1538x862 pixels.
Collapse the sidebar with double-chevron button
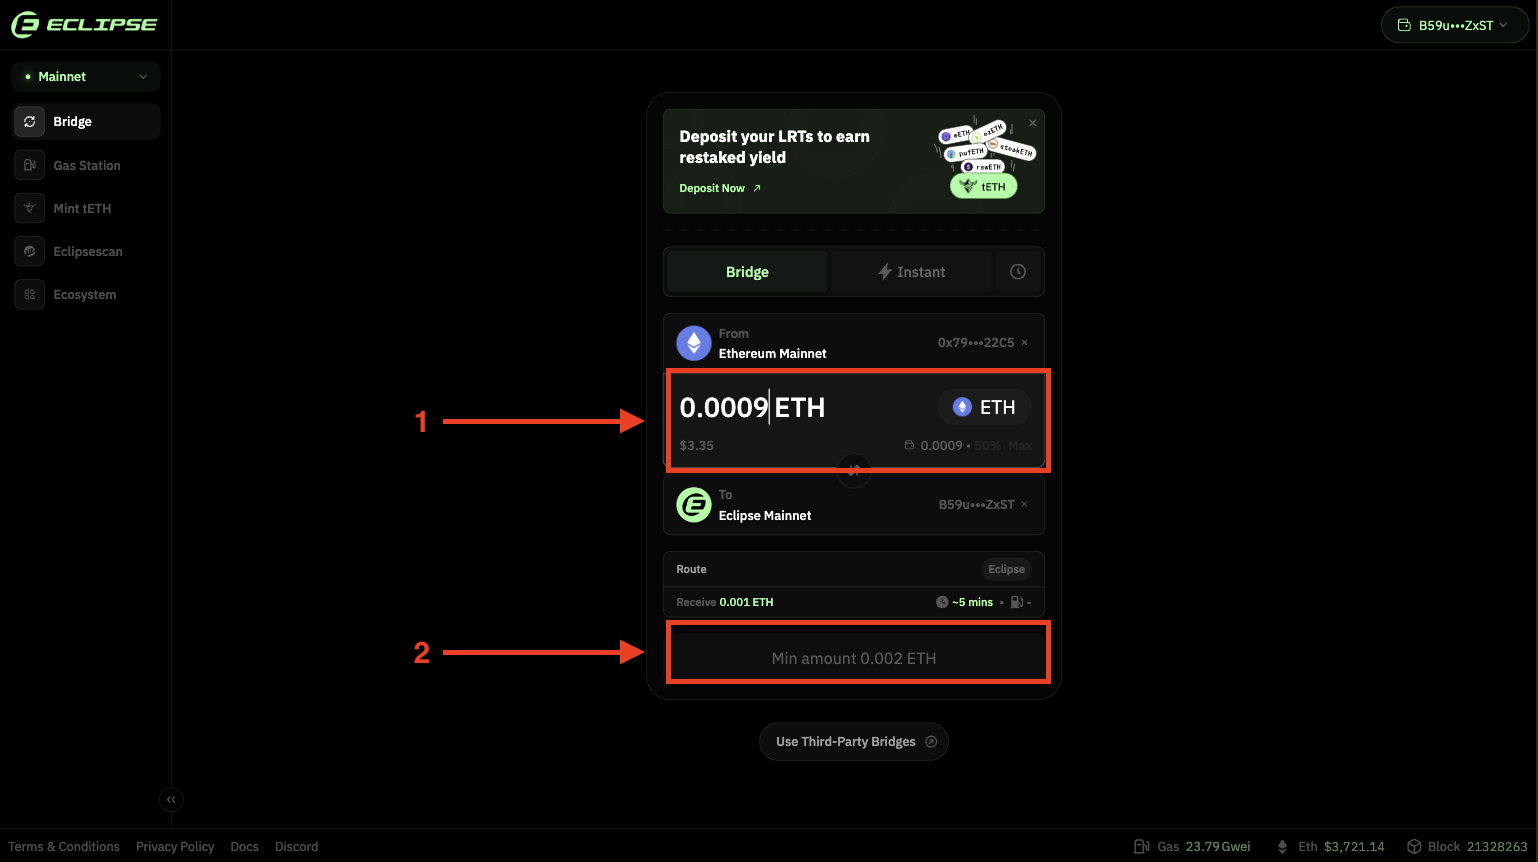click(171, 799)
